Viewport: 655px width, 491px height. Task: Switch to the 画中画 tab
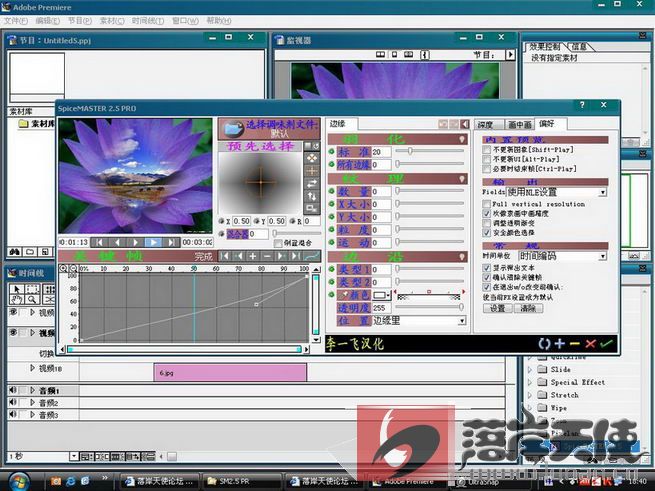point(519,125)
